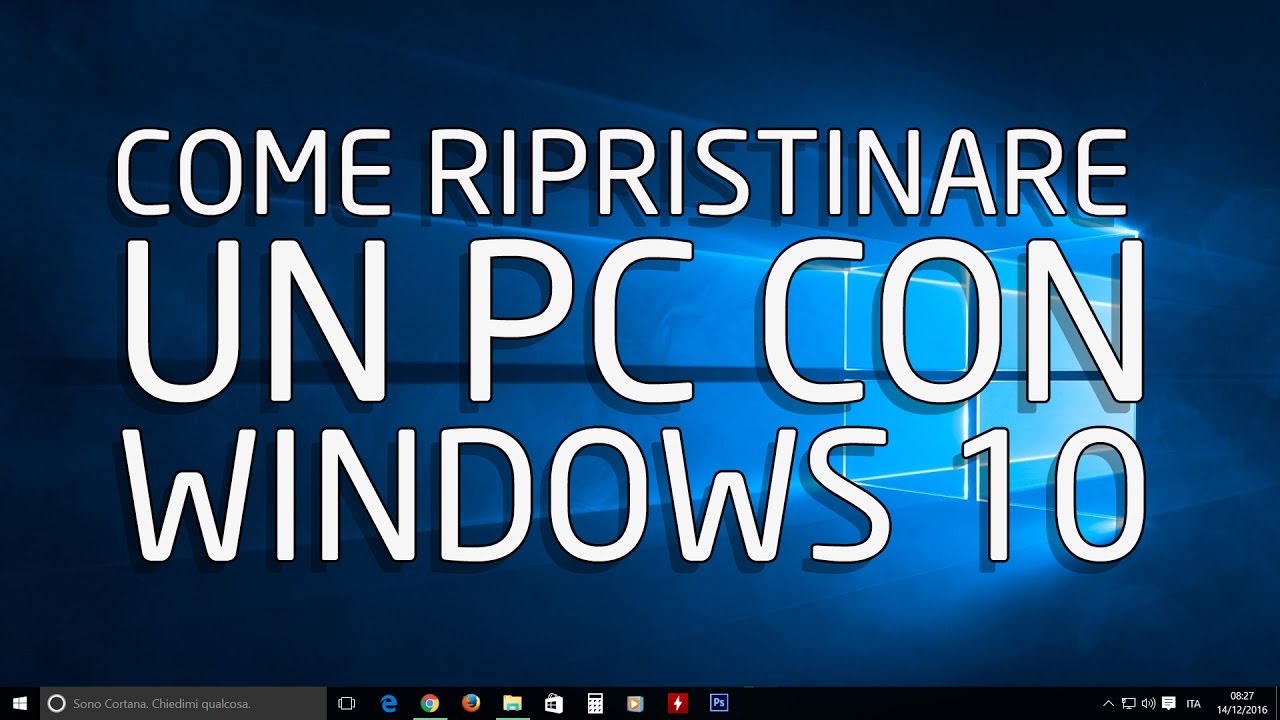This screenshot has width=1280, height=720.
Task: Show hidden system tray icons
Action: [1108, 703]
